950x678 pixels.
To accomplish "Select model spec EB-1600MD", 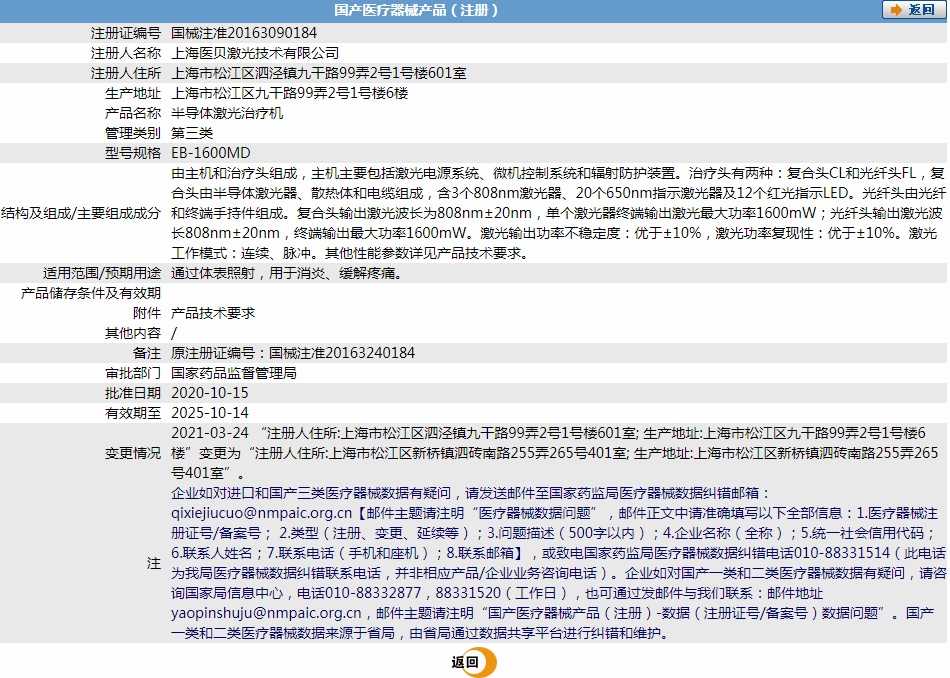I will [211, 153].
